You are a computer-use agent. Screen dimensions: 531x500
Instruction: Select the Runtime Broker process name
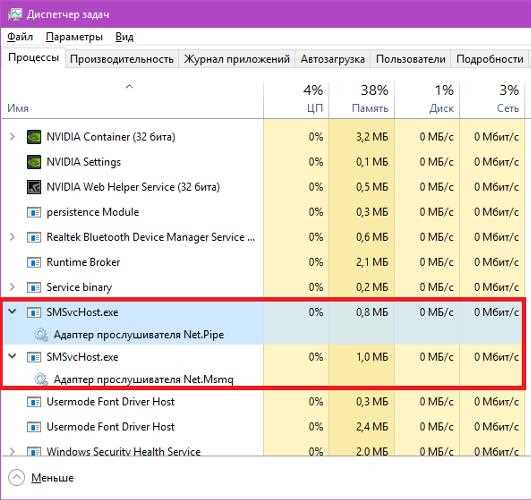pos(83,262)
